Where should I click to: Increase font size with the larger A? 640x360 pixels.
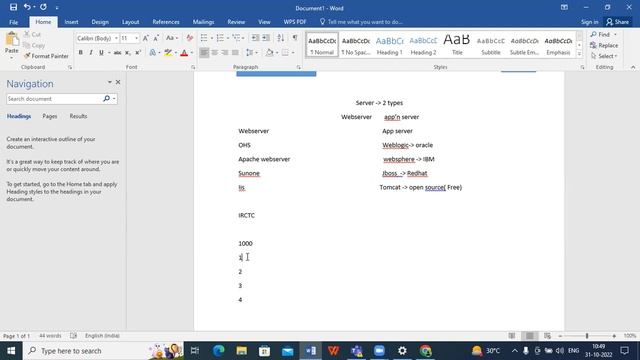click(146, 38)
